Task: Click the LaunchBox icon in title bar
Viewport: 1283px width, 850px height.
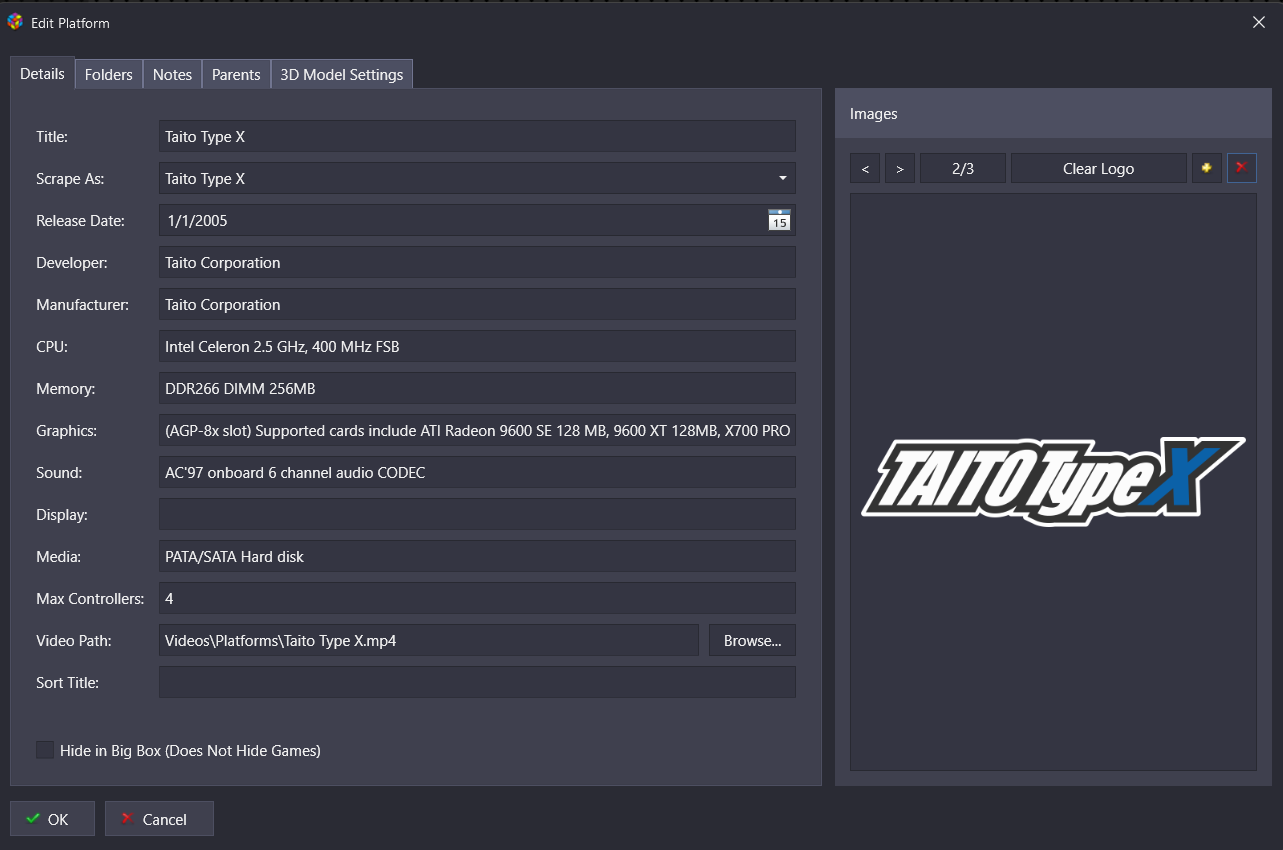Action: pyautogui.click(x=15, y=22)
